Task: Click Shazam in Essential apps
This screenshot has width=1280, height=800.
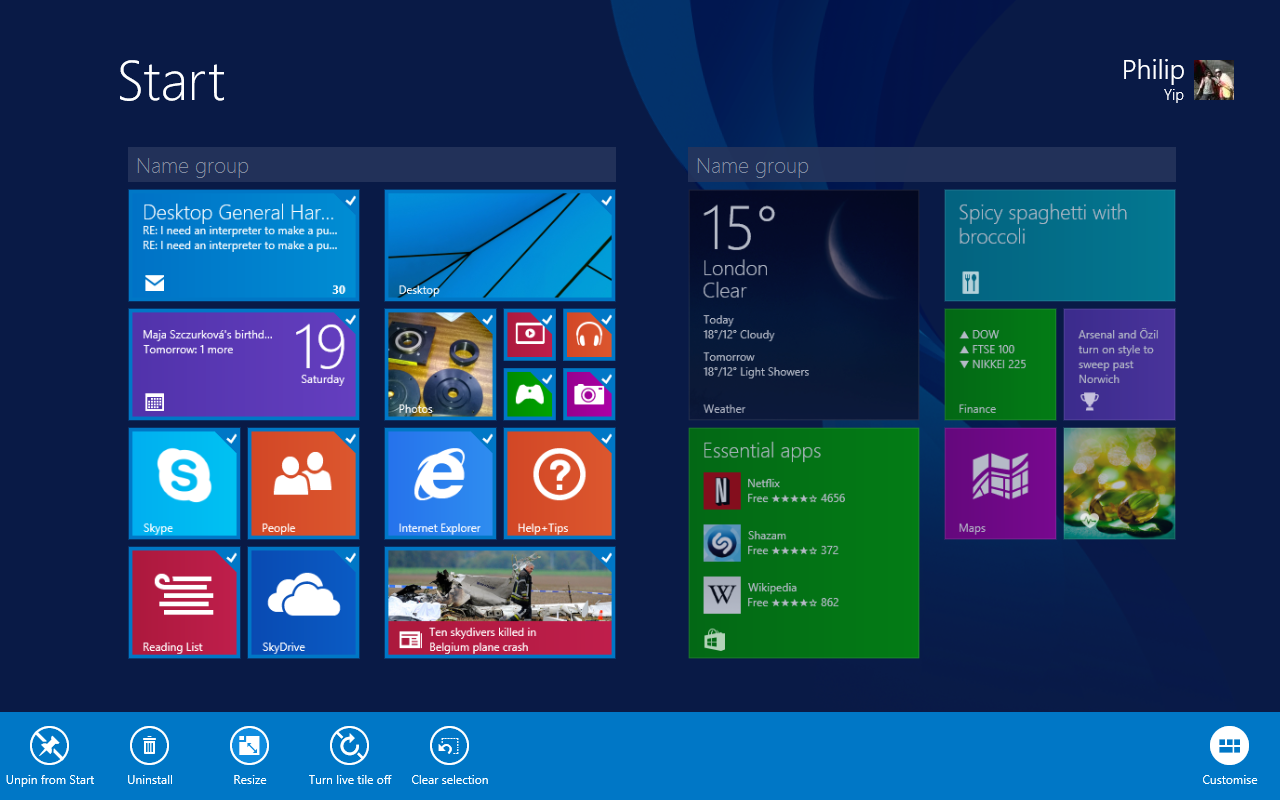Action: click(x=771, y=543)
